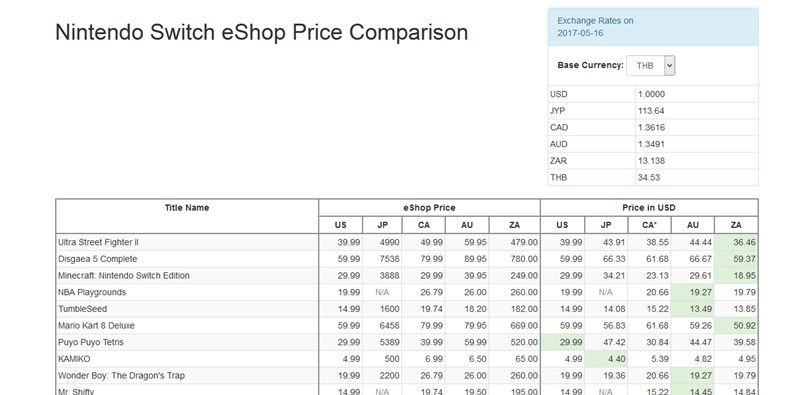Click Wonder Boy: The Dragon's Trap title
The height and width of the screenshot is (395, 800).
(121, 376)
